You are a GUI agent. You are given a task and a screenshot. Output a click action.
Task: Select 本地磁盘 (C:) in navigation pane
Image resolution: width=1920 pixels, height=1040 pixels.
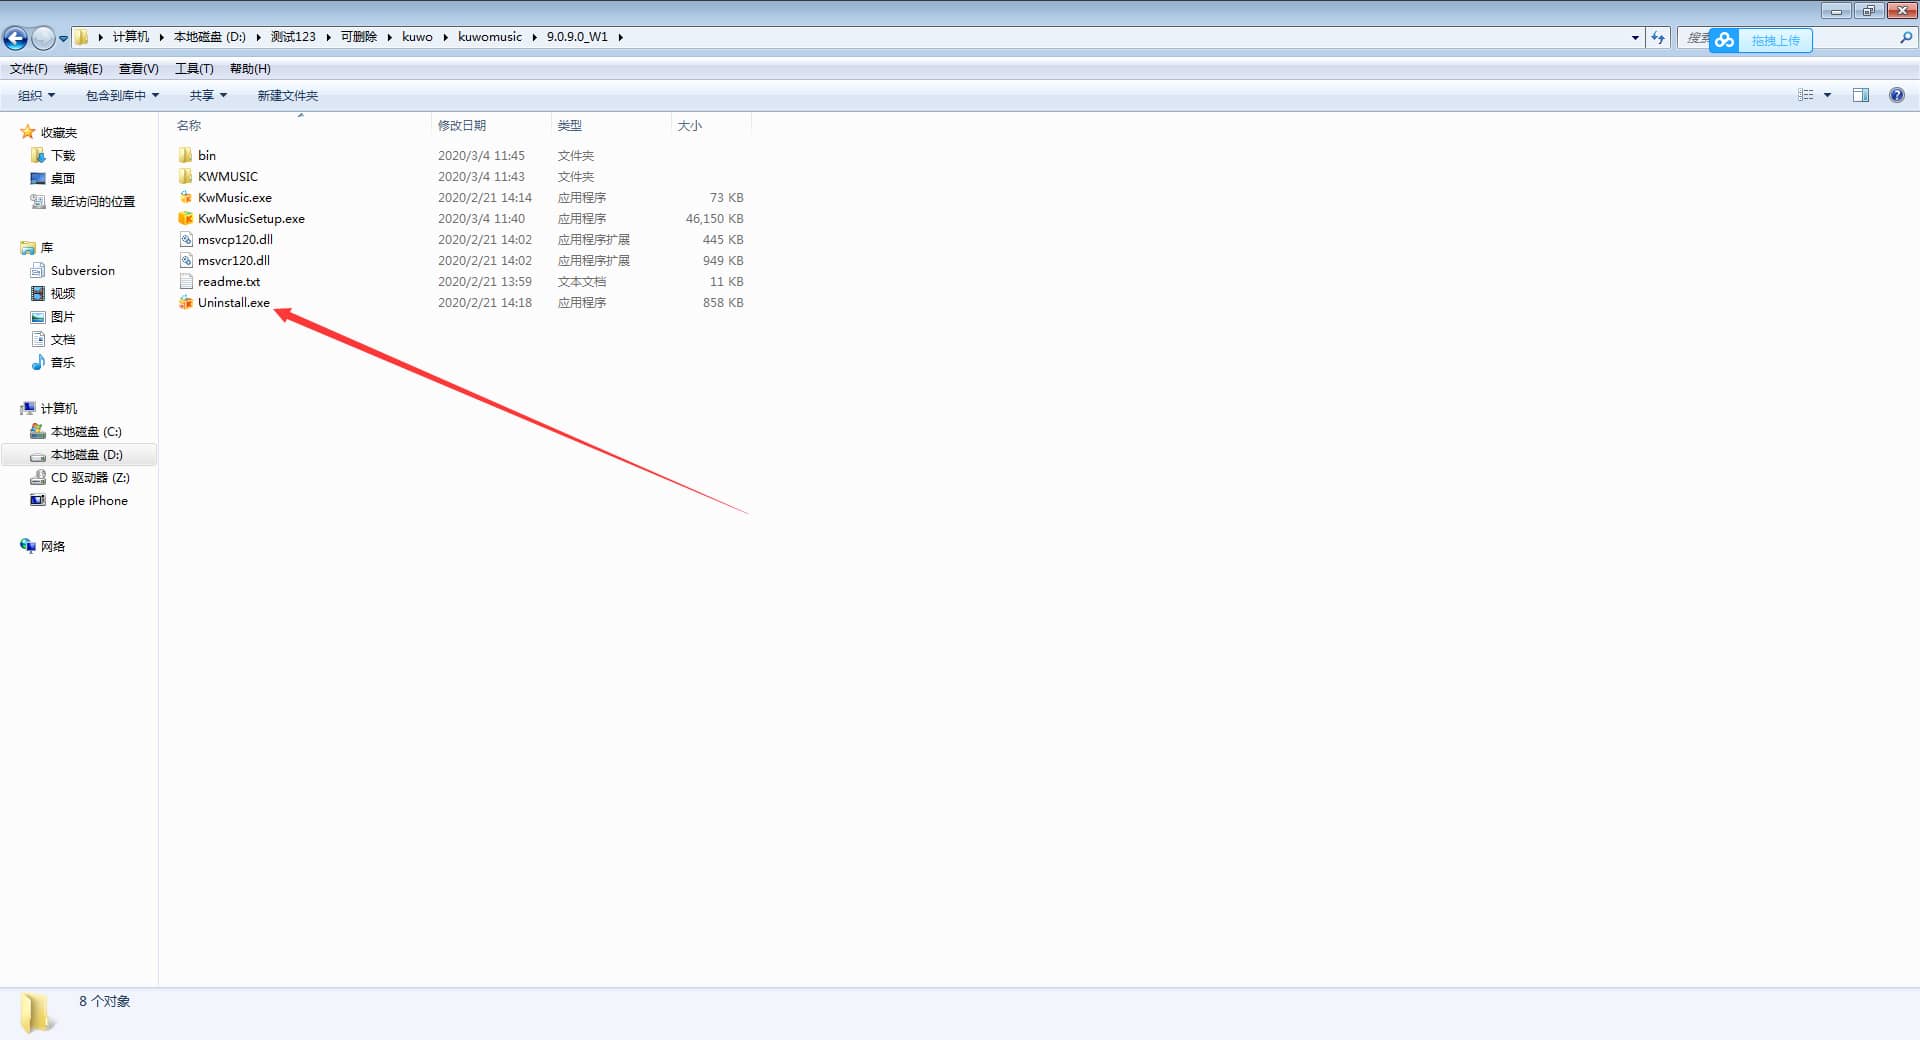pos(86,432)
